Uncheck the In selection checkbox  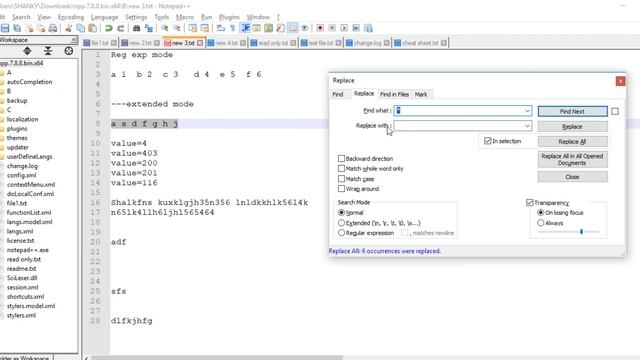(x=487, y=141)
